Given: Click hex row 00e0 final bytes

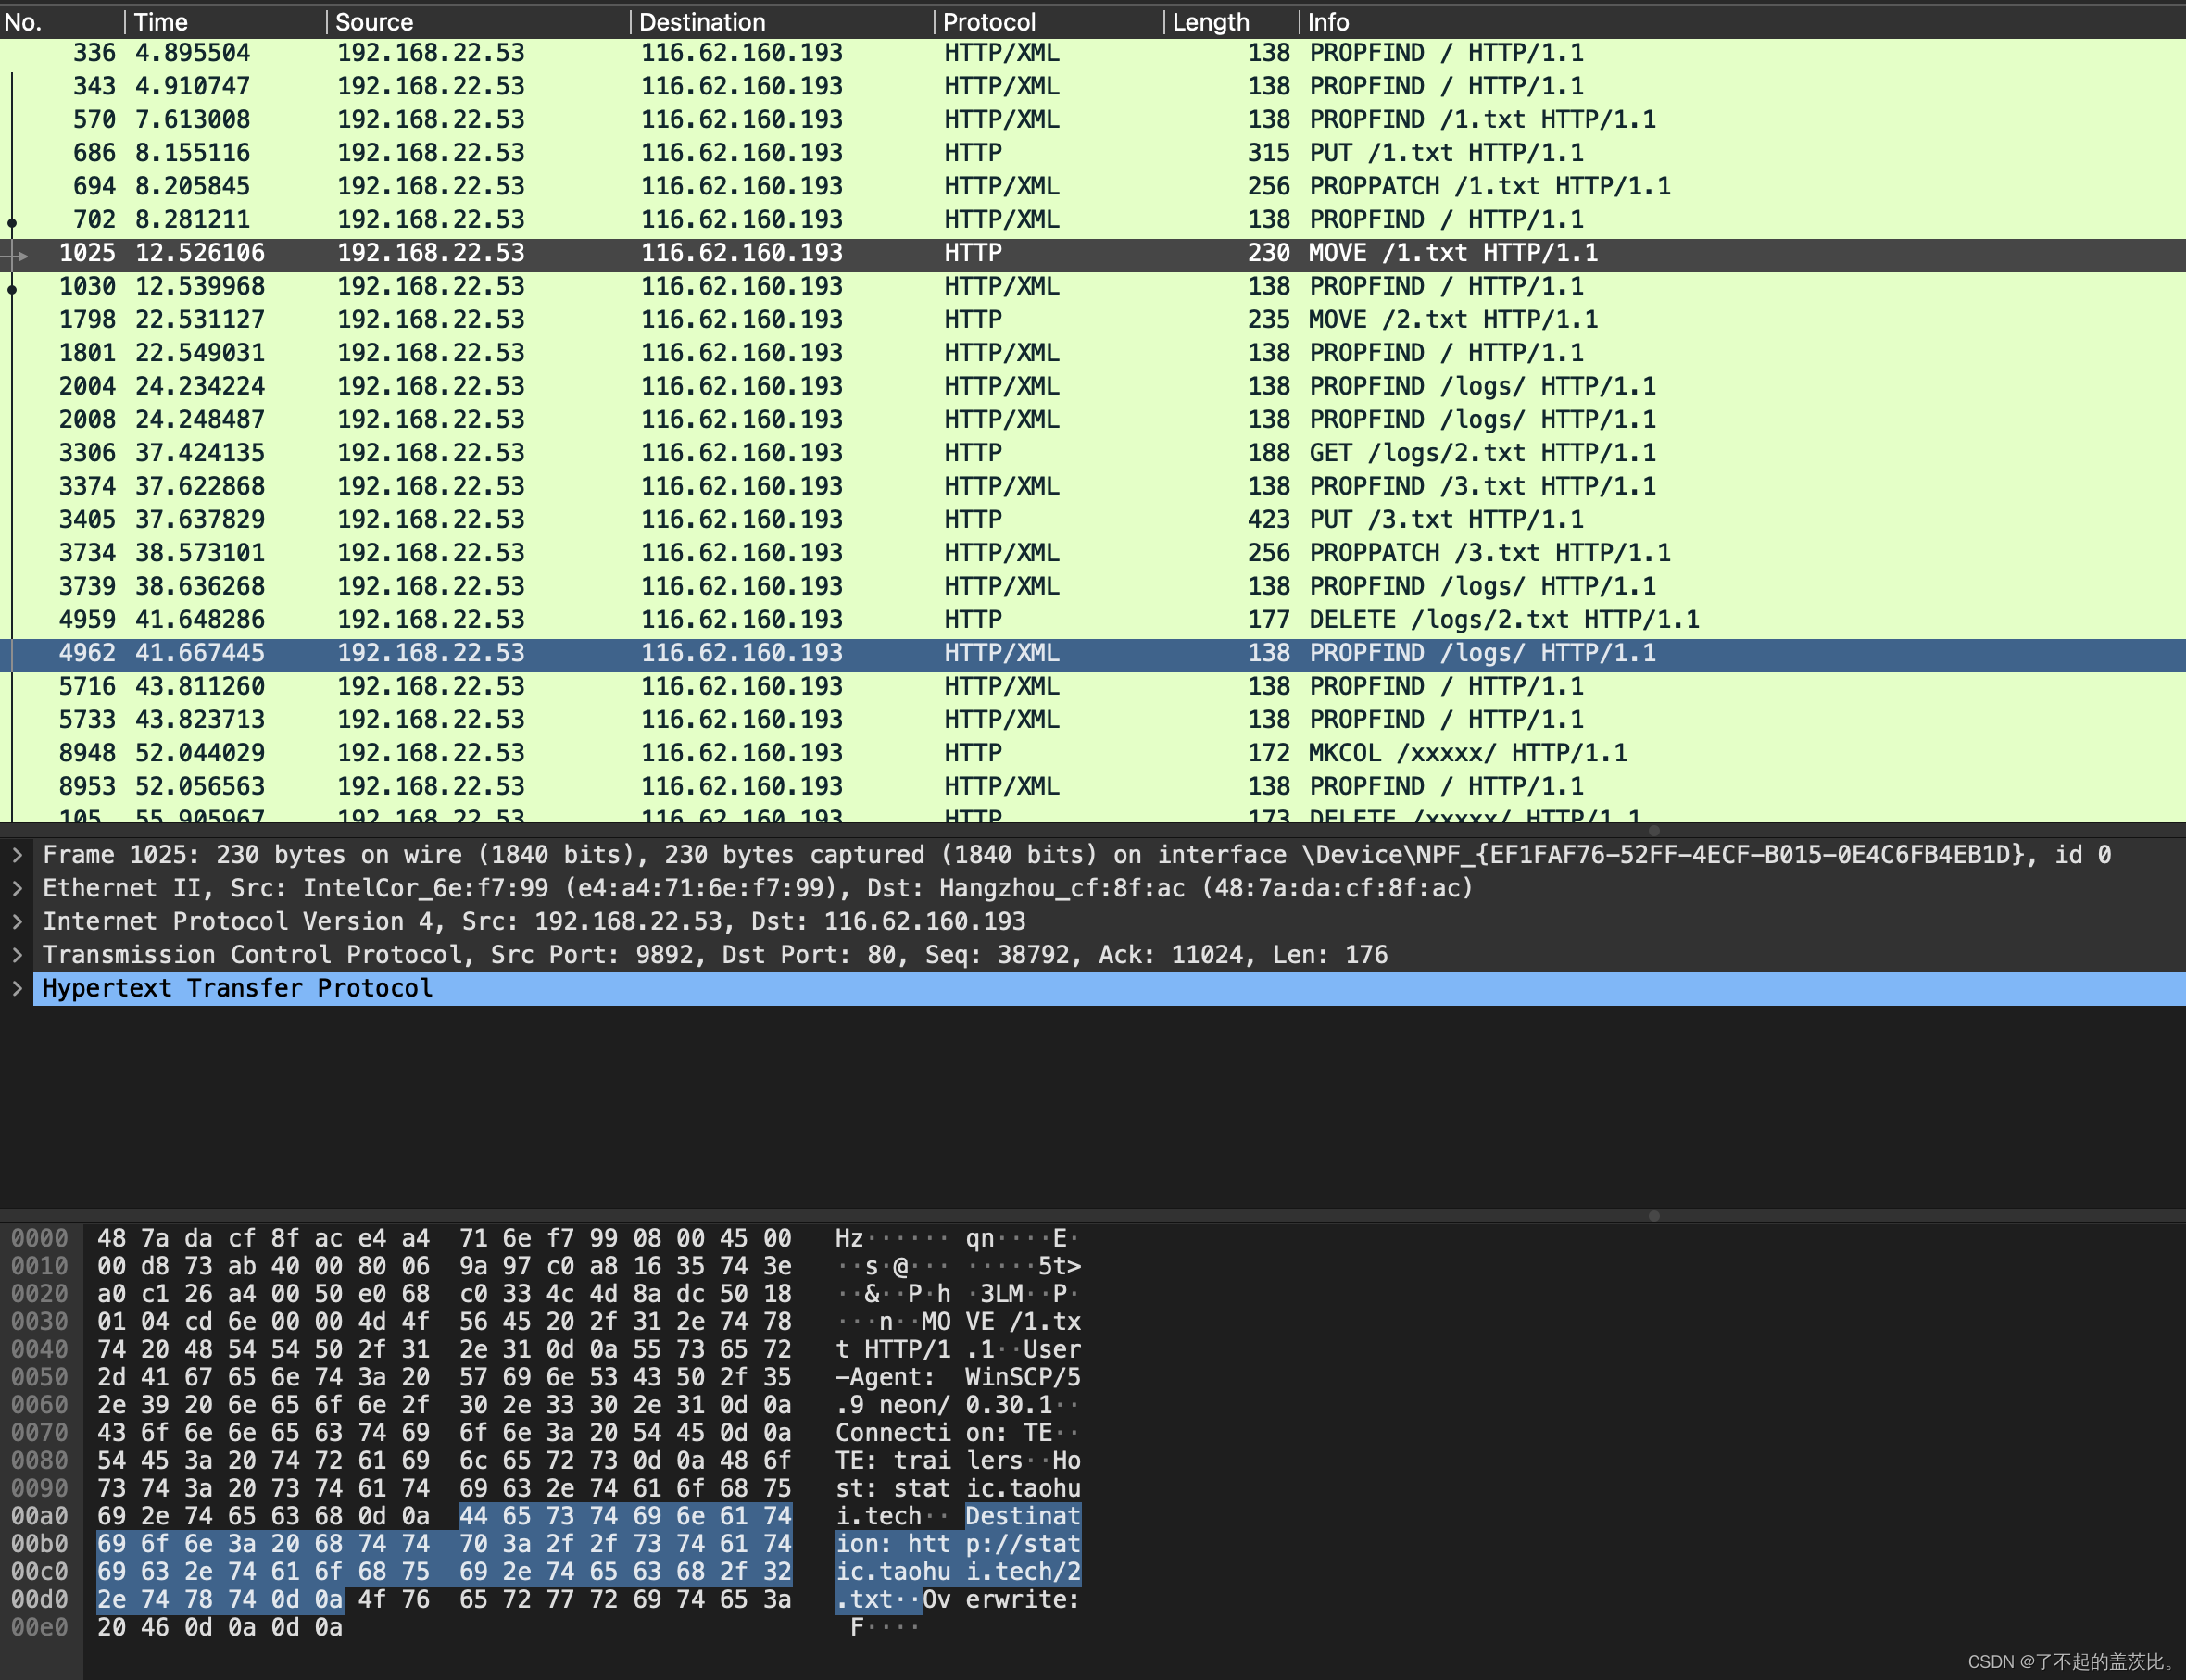Looking at the screenshot, I should point(220,1627).
